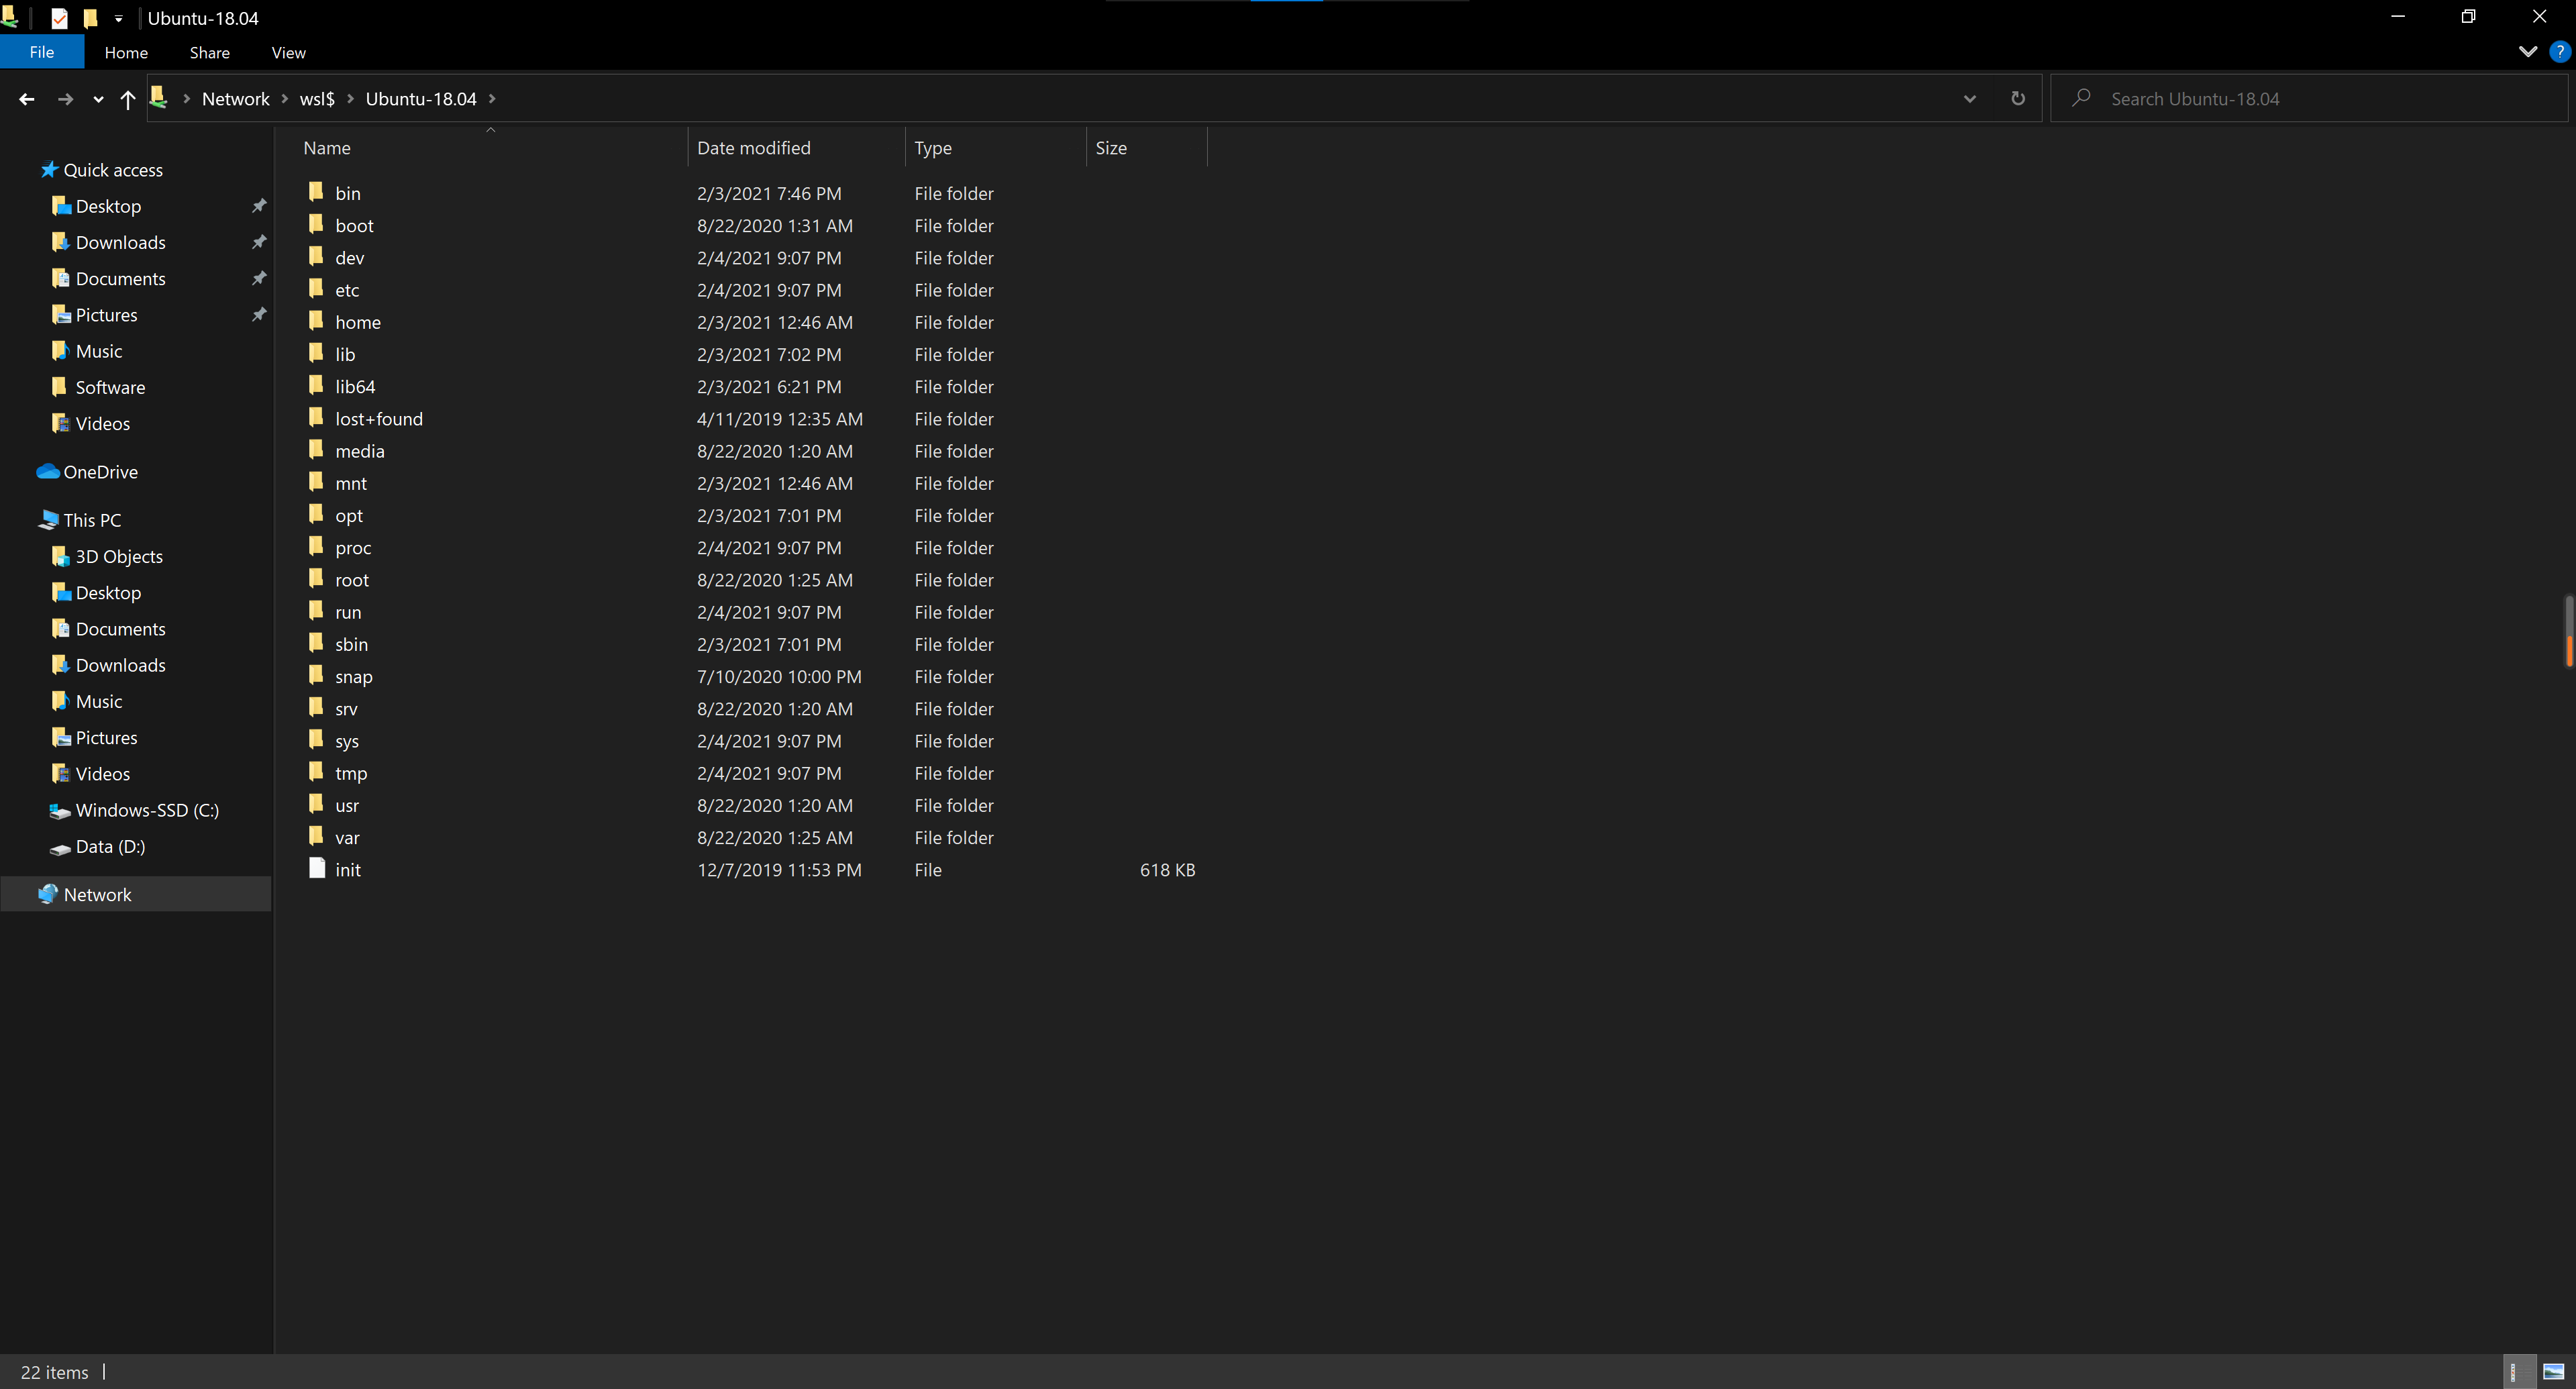Go back with the Back arrow
Viewport: 2576px width, 1389px height.
pos(27,99)
